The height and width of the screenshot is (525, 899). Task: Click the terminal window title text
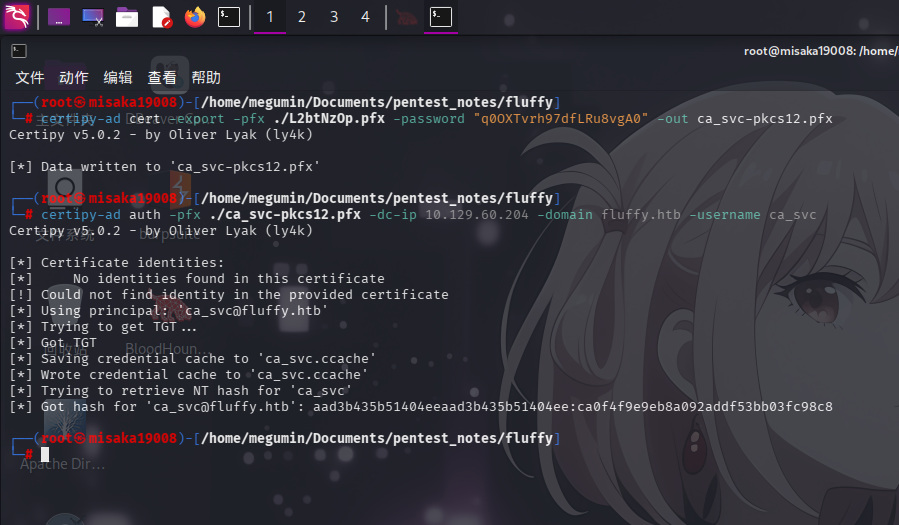pyautogui.click(x=820, y=51)
